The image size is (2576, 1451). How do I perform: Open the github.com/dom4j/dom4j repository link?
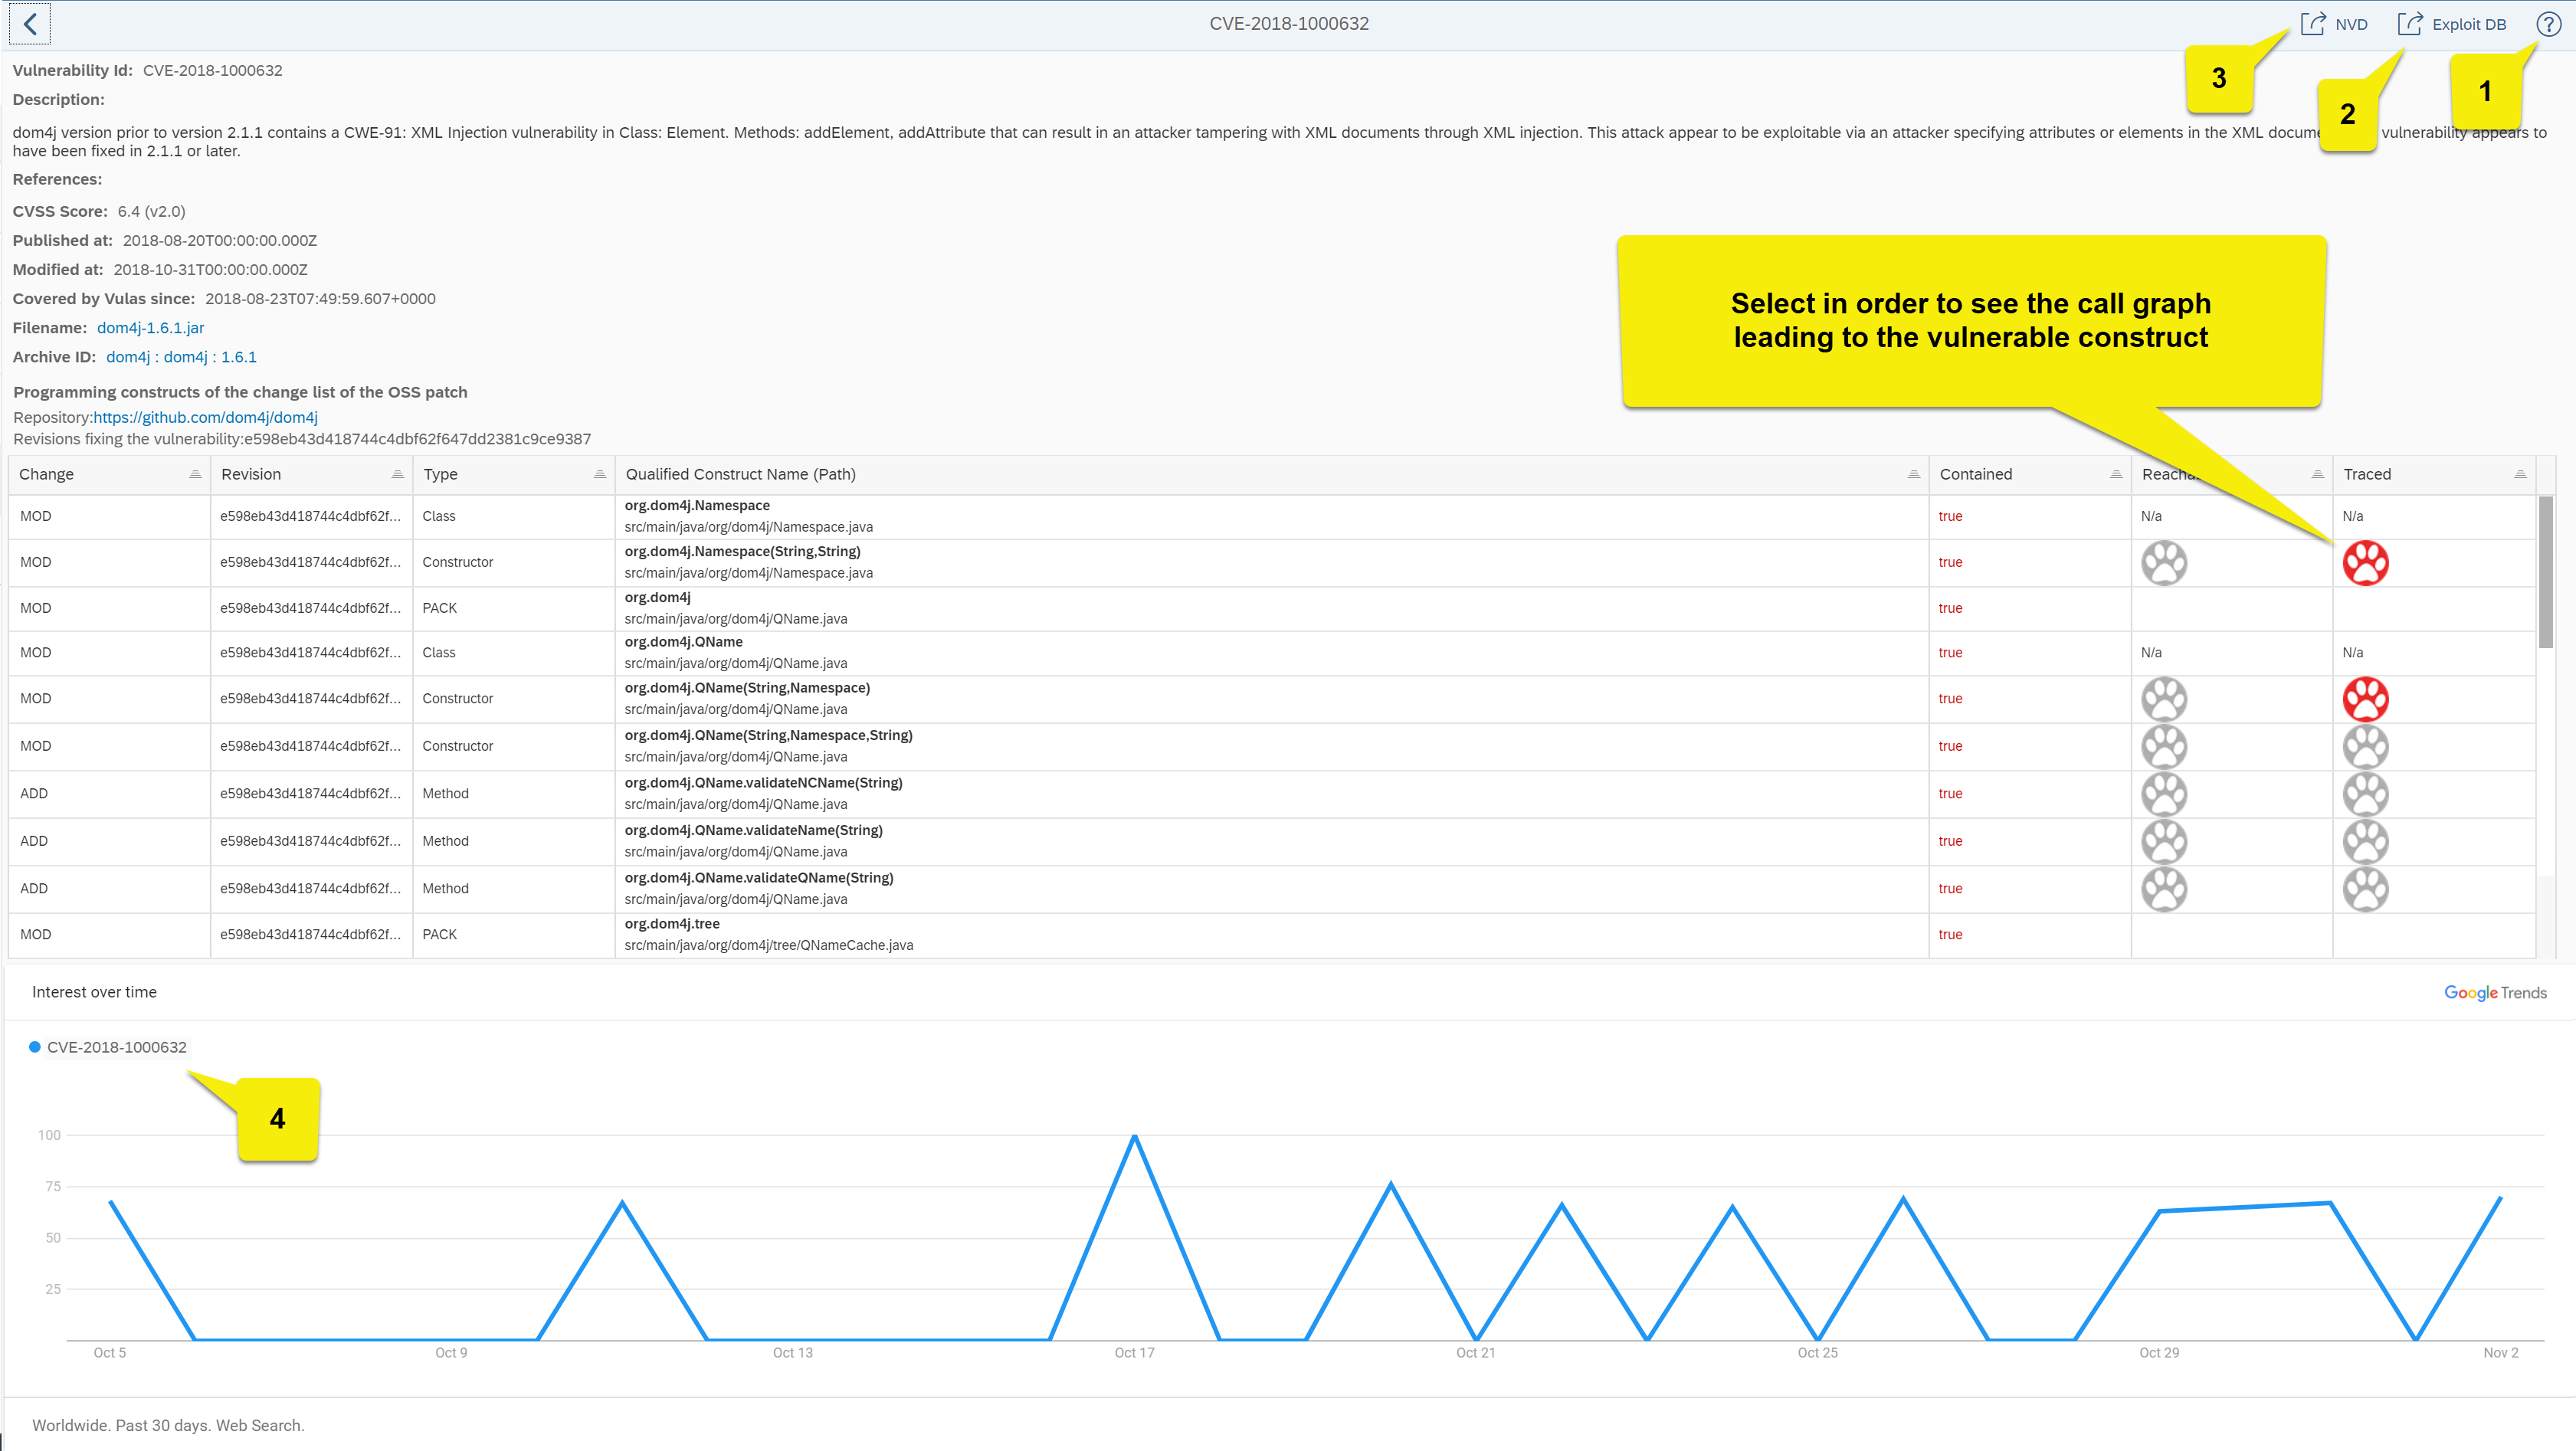[205, 417]
